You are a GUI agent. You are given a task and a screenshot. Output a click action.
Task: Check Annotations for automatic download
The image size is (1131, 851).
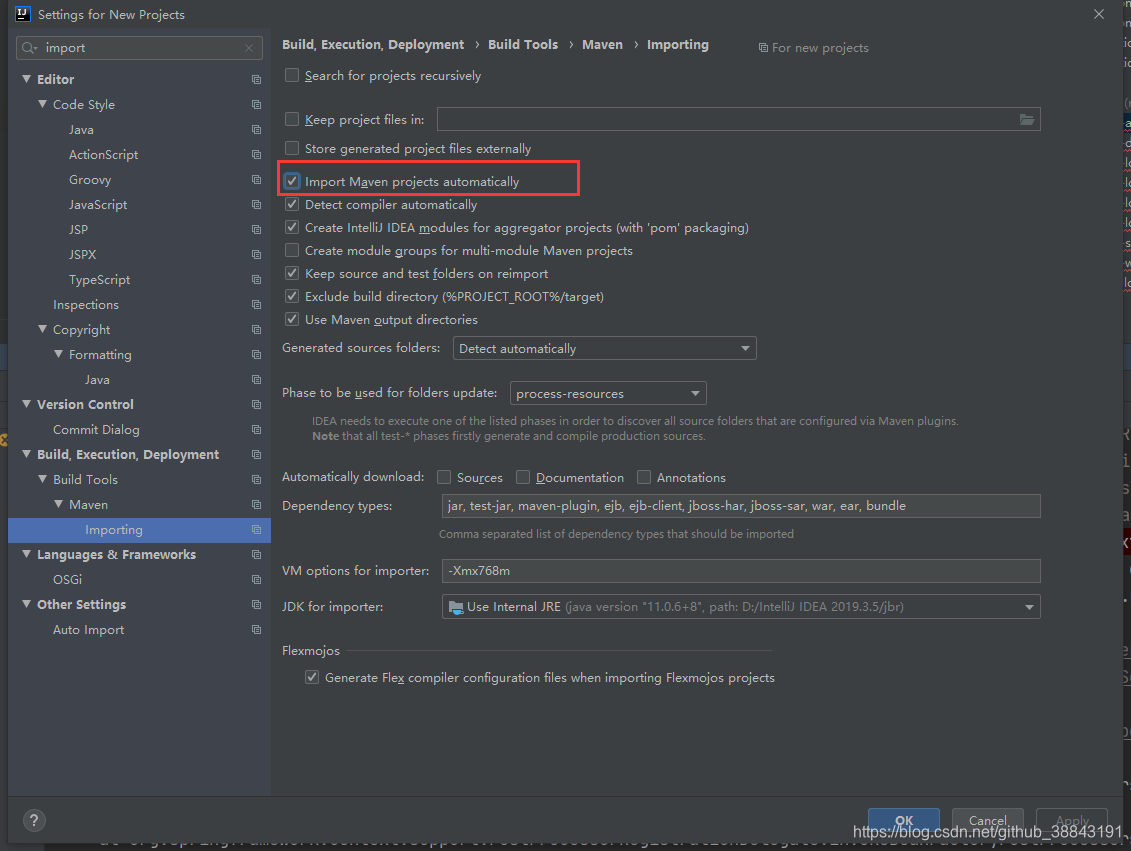pyautogui.click(x=644, y=477)
